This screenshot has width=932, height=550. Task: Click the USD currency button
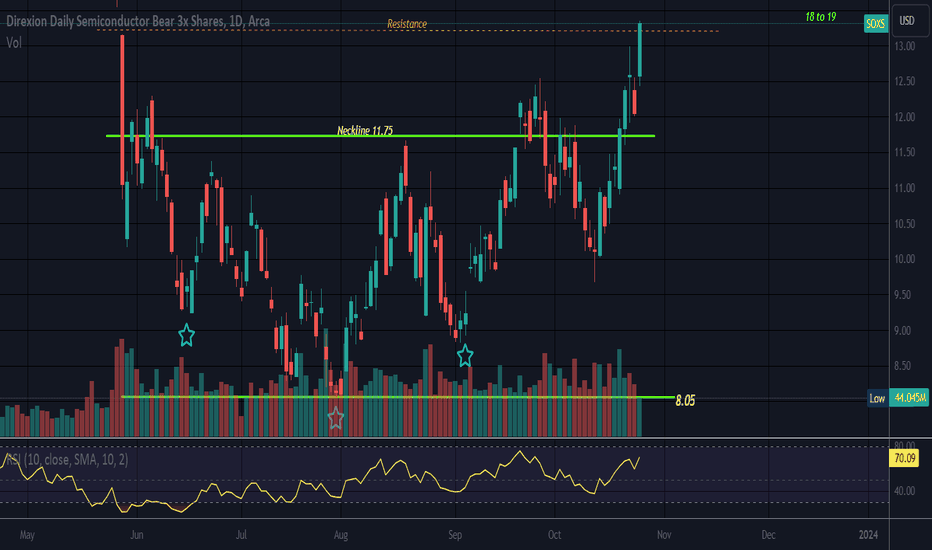point(907,21)
